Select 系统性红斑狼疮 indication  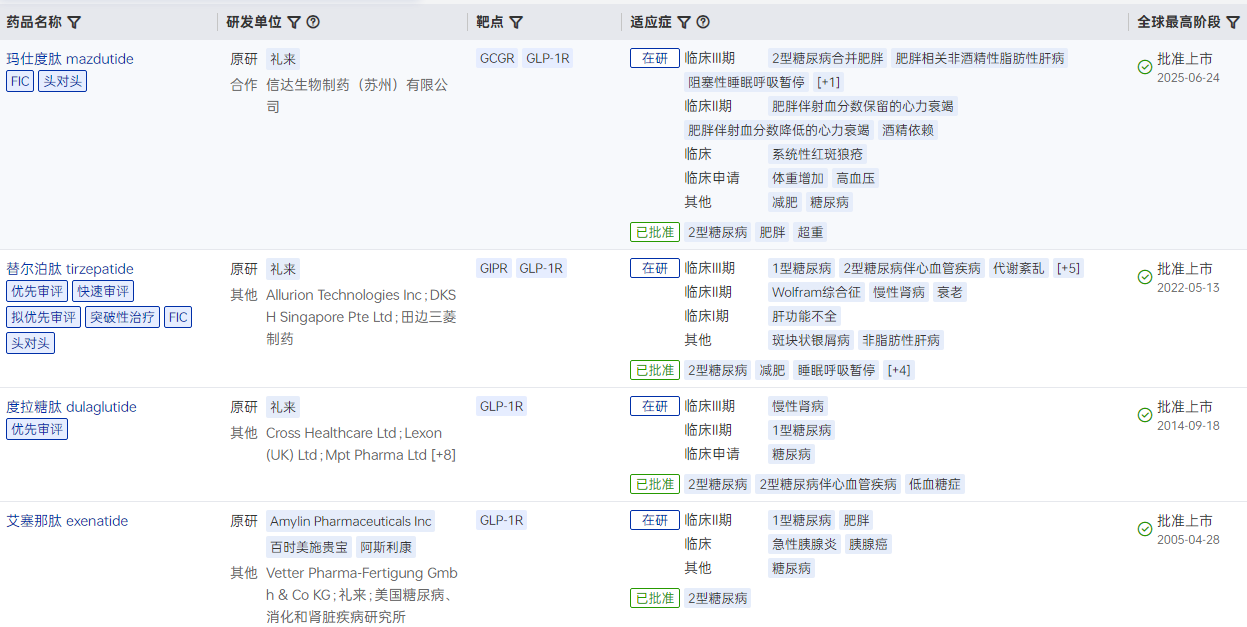[x=817, y=154]
